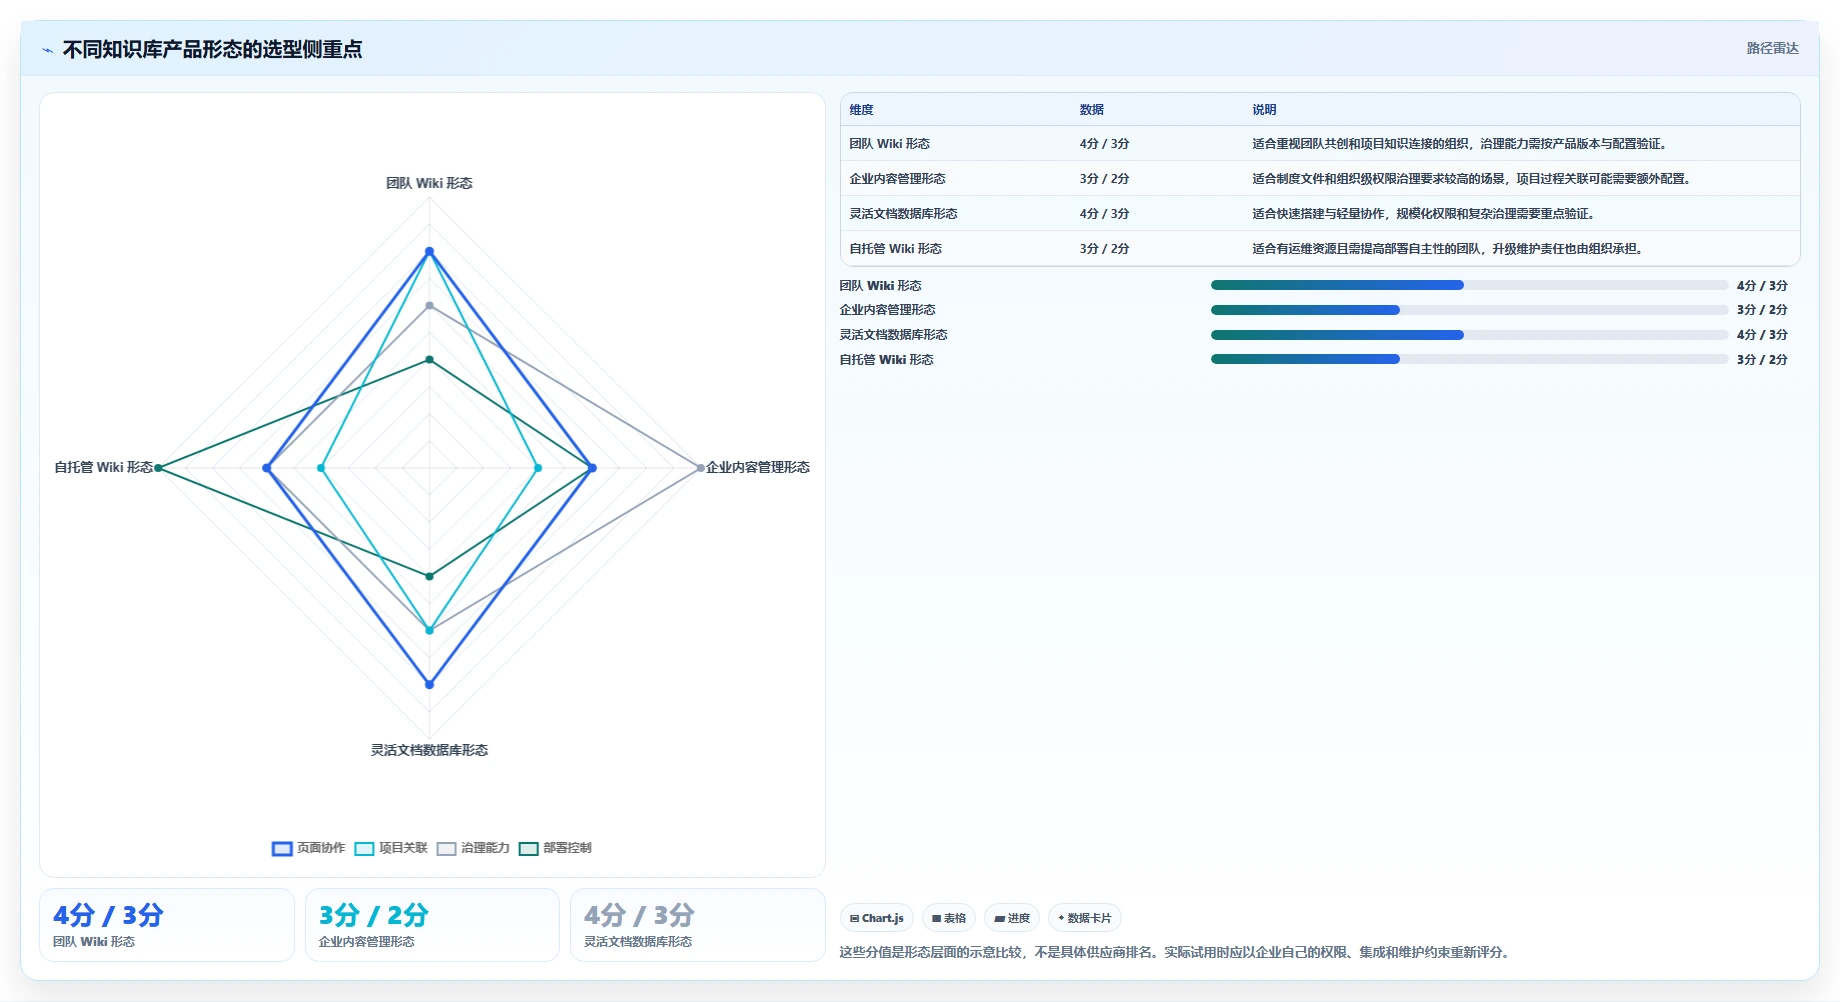Click the 进度 tag chip
Screen dimensions: 1840x1002
[x=1012, y=918]
